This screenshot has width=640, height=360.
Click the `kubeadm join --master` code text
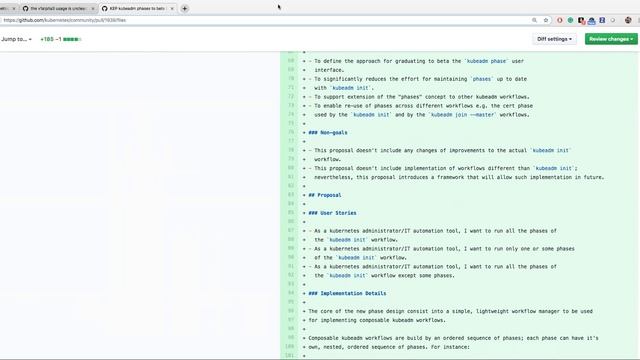tap(462, 115)
